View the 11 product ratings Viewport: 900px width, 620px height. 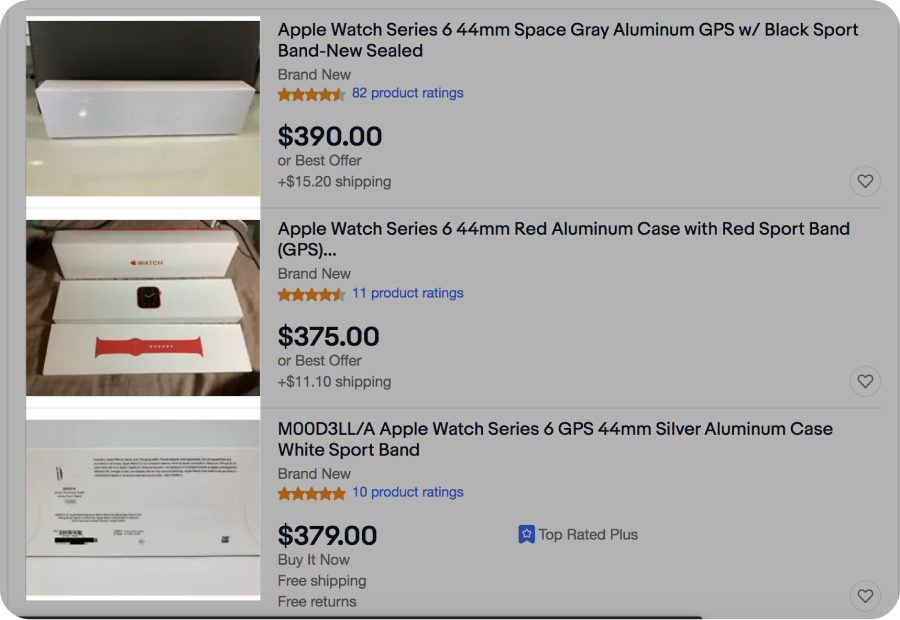pos(407,293)
